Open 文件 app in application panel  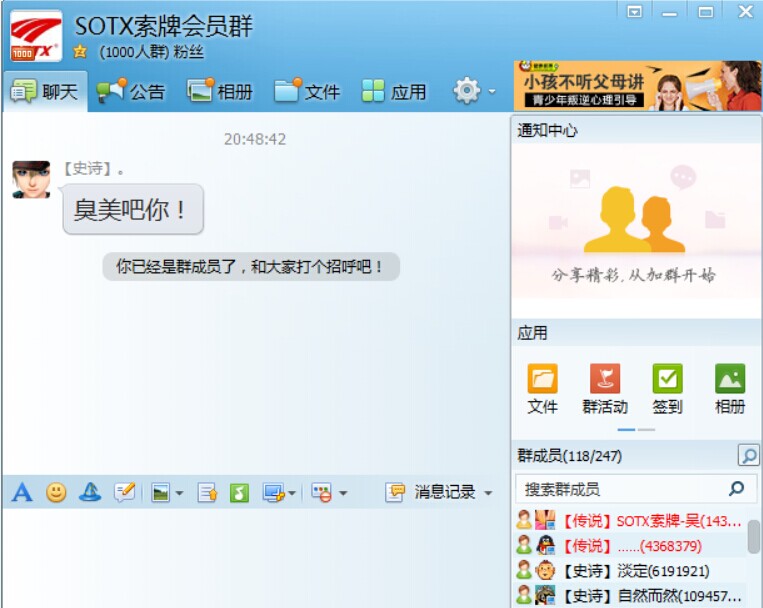click(542, 388)
